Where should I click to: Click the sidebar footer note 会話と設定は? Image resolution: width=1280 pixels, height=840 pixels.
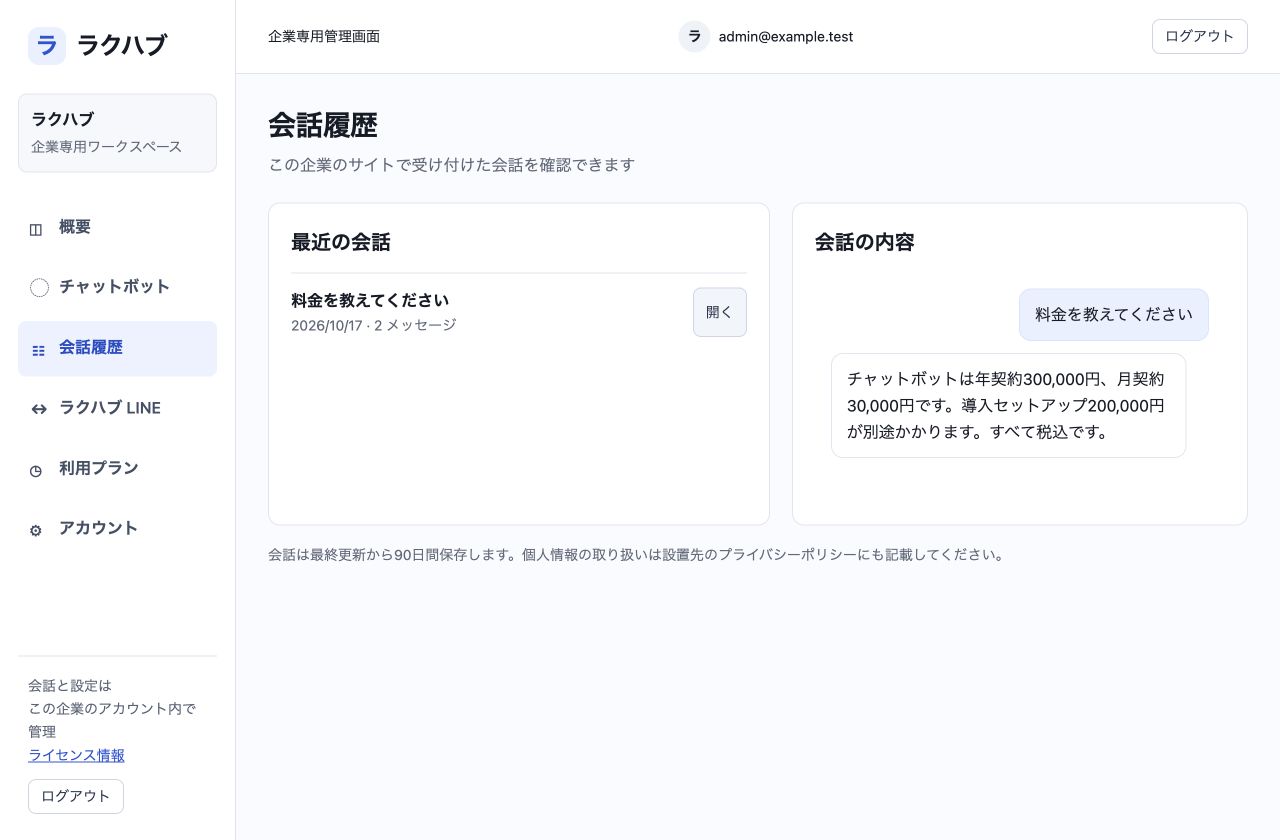pos(112,709)
